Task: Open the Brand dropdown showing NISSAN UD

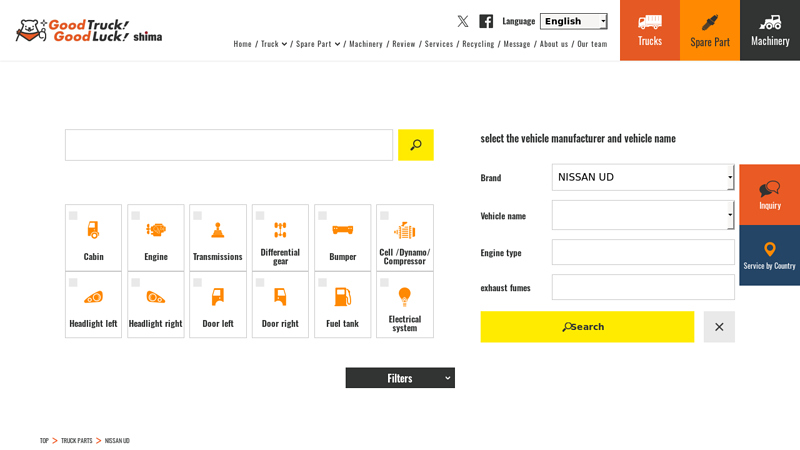Action: pyautogui.click(x=643, y=177)
